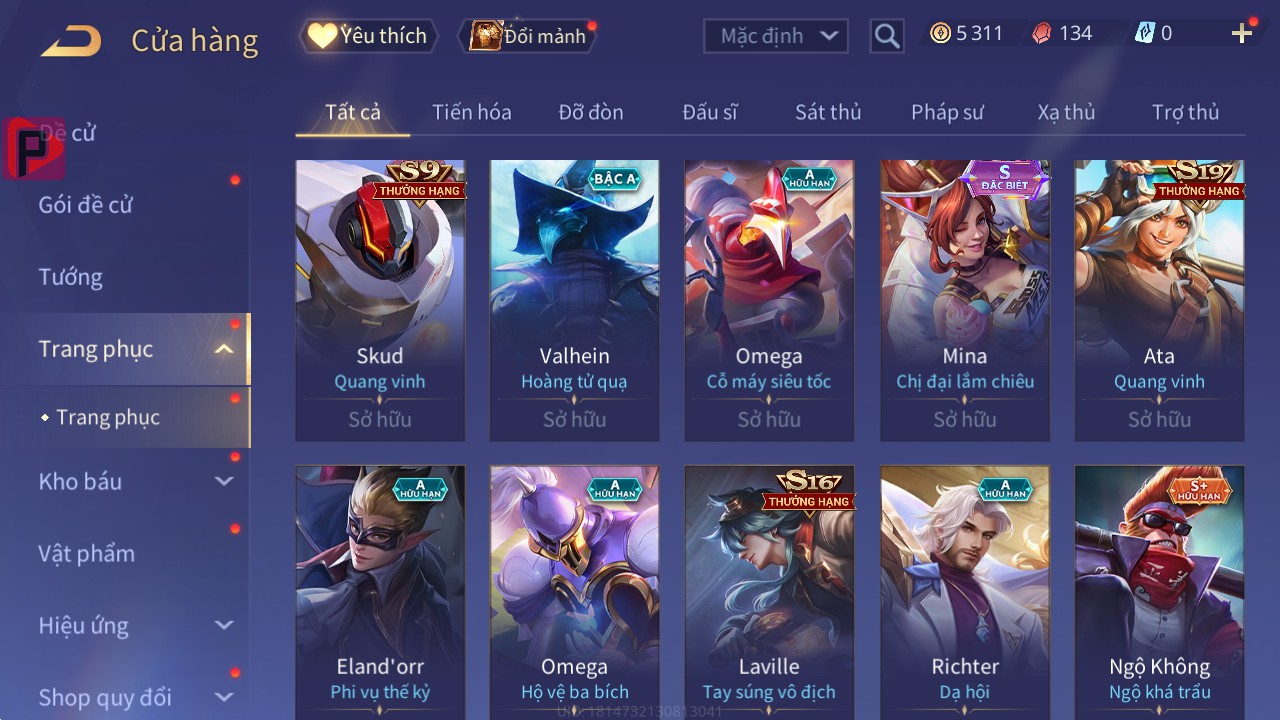1280x720 pixels.
Task: Open Gói đề cử in sidebar
Action: pos(86,205)
